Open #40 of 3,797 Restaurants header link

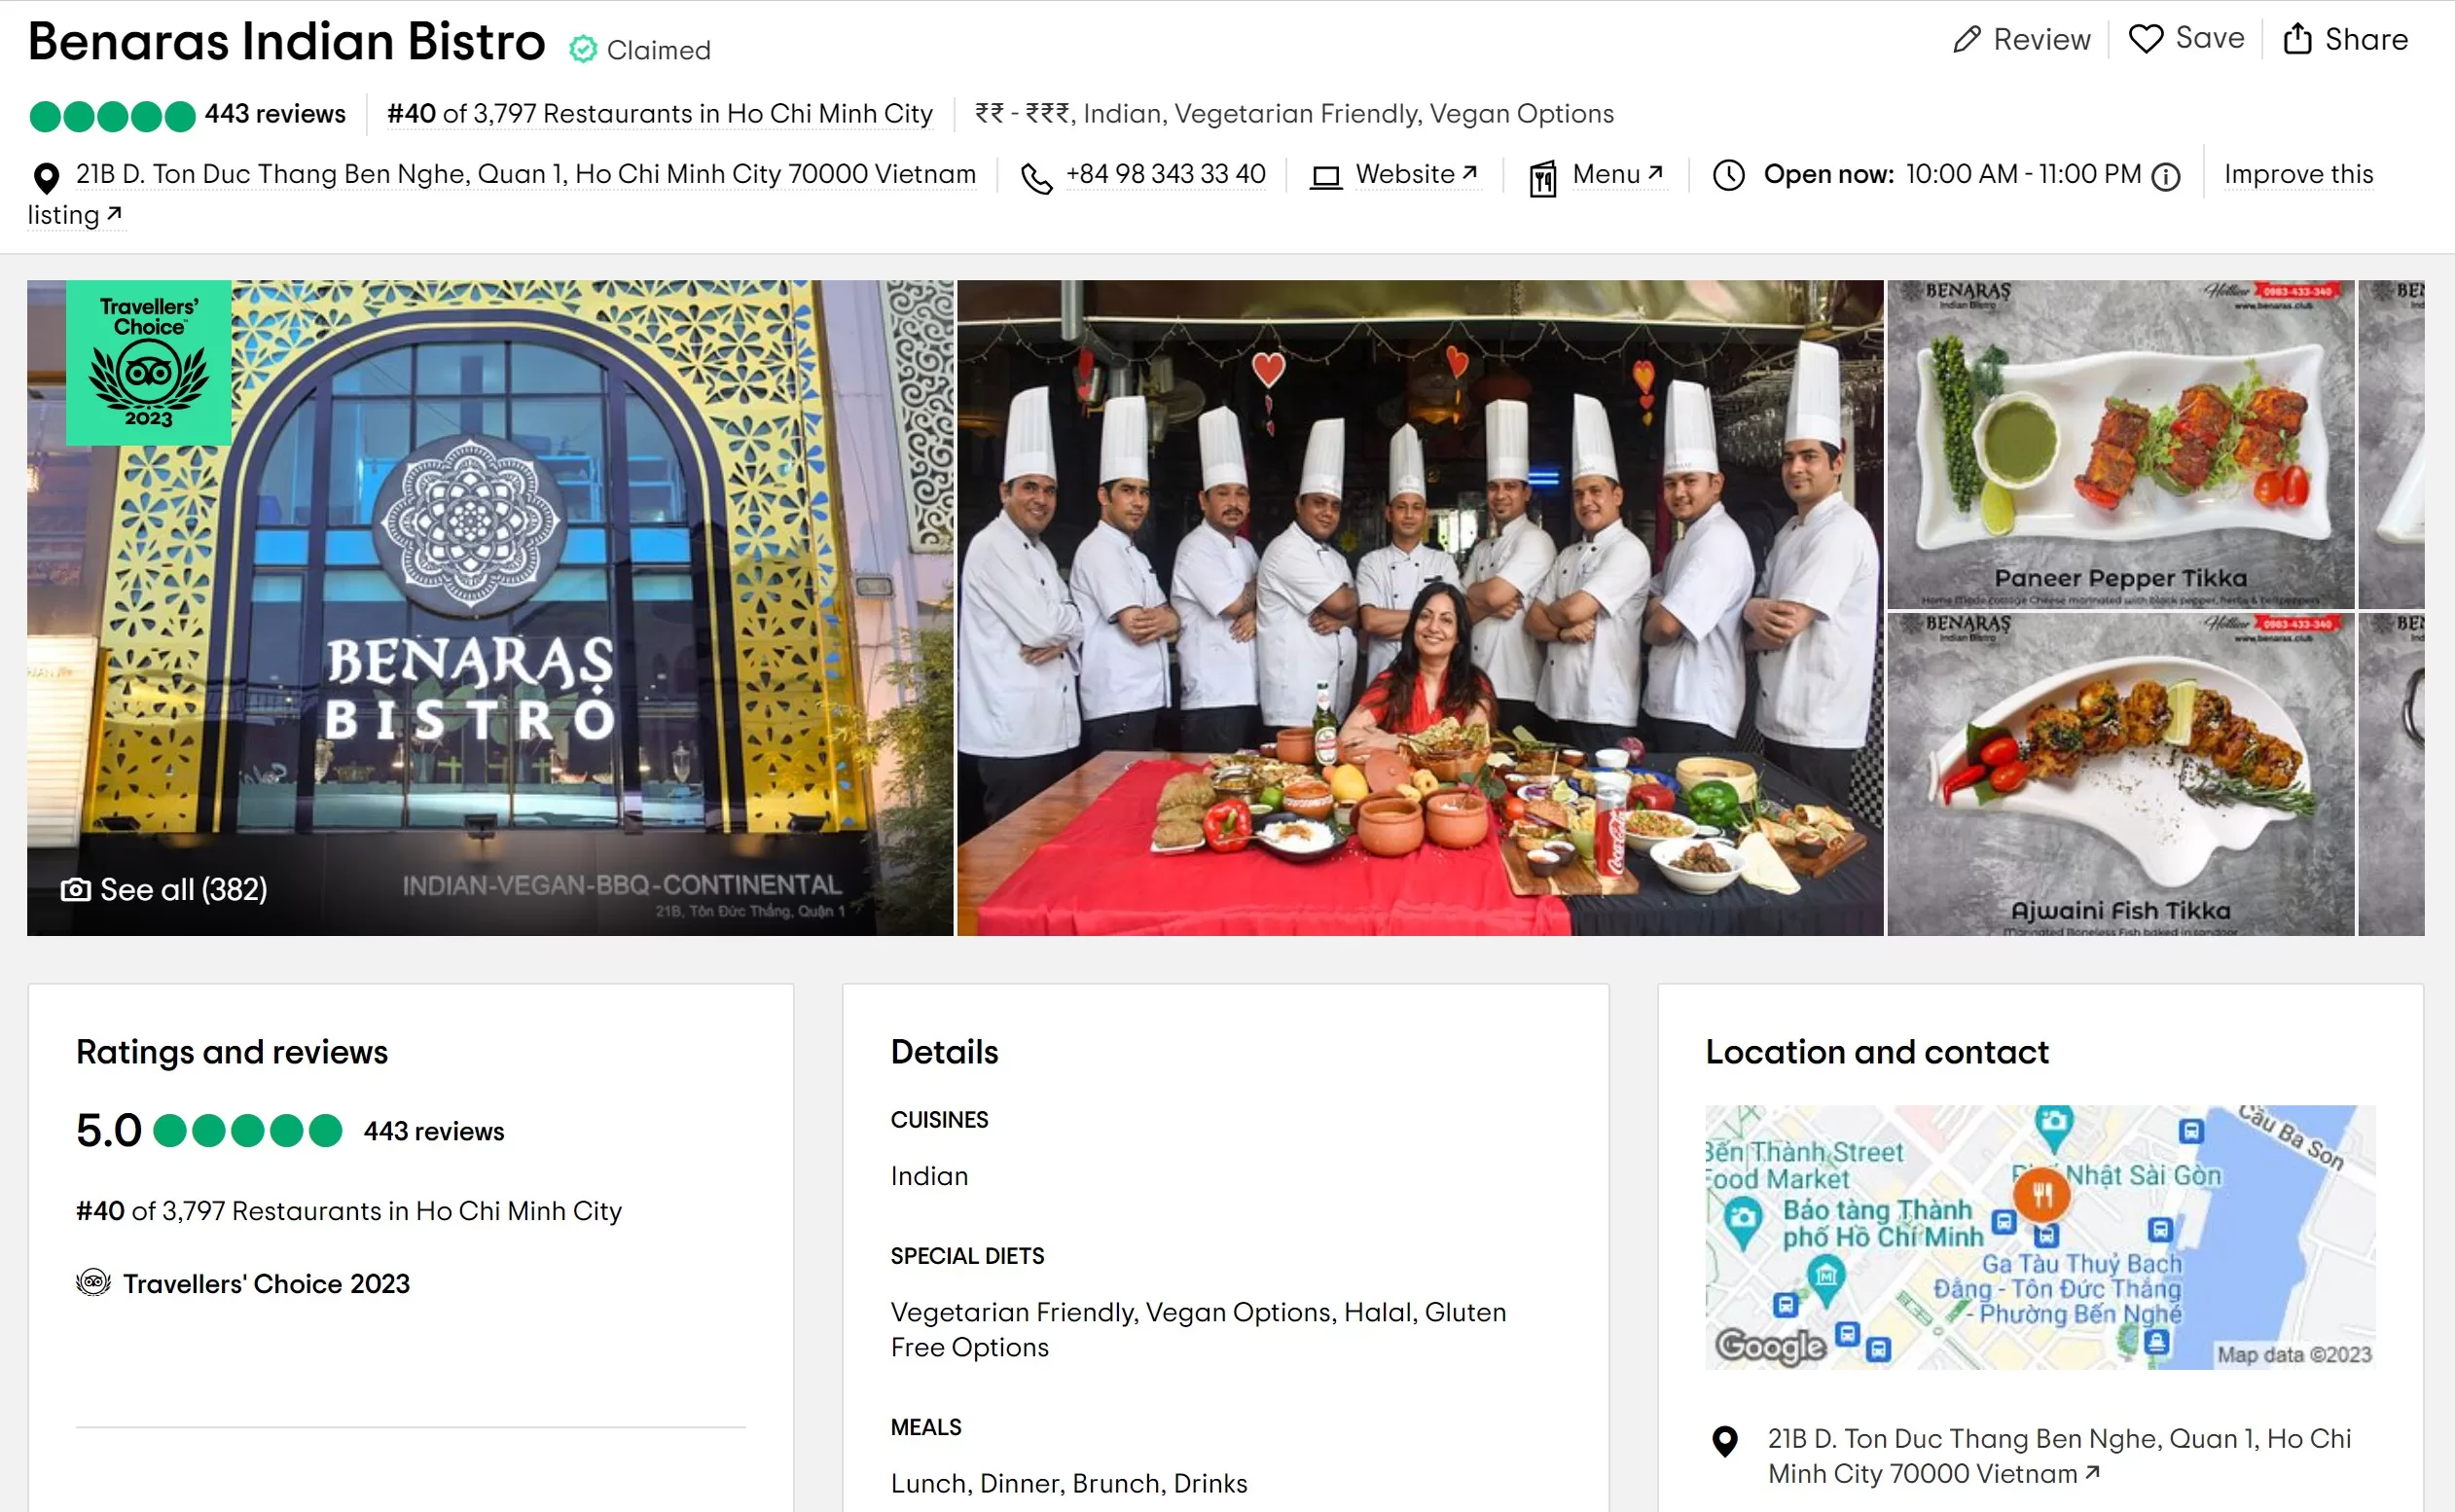660,114
